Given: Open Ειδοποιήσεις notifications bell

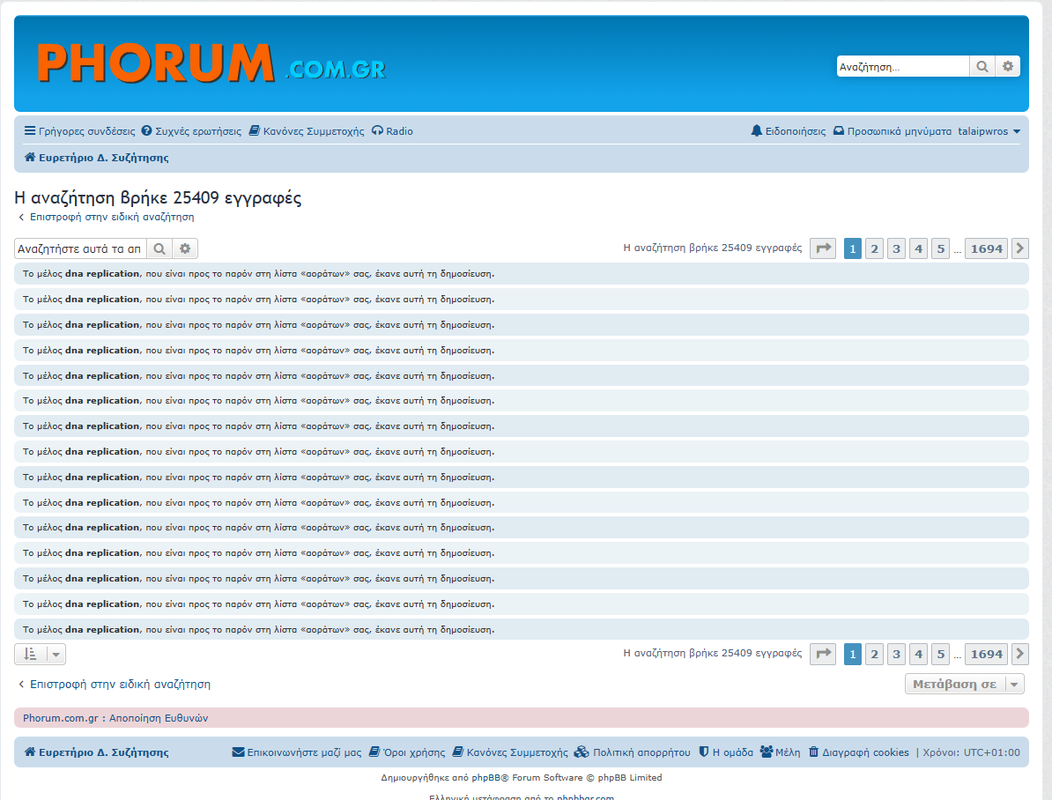Looking at the screenshot, I should tap(788, 132).
